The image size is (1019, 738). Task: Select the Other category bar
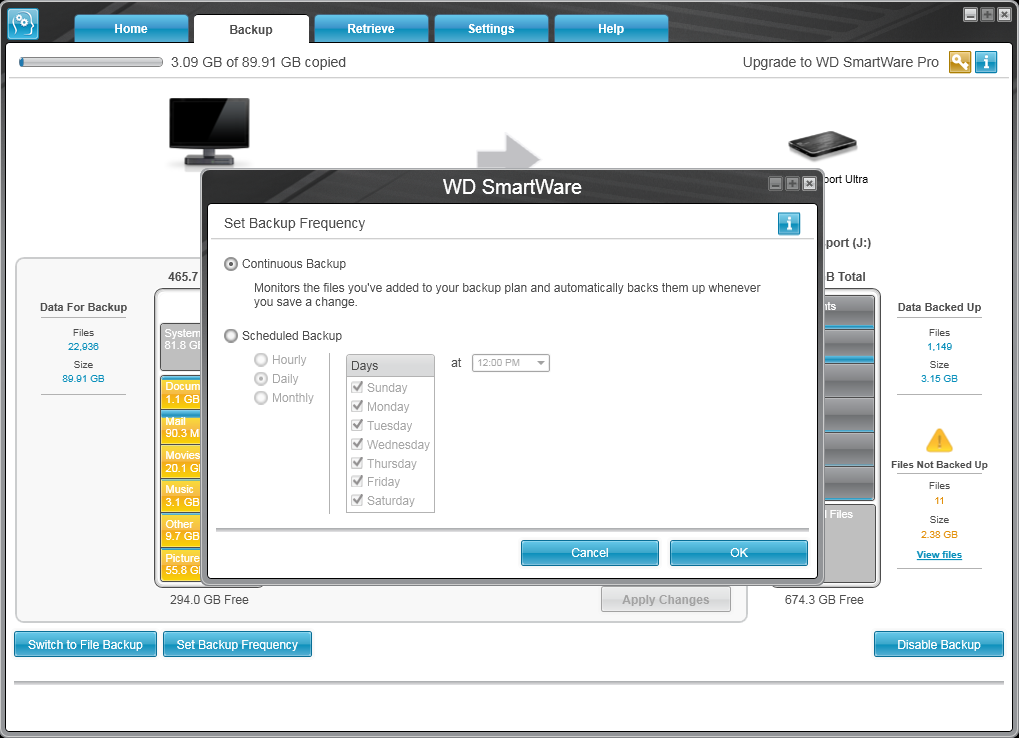tap(181, 530)
